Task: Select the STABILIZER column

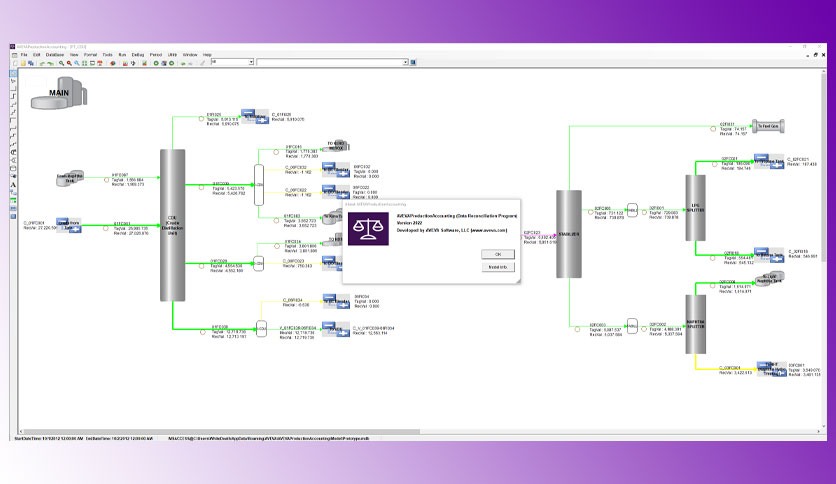Action: (x=569, y=234)
